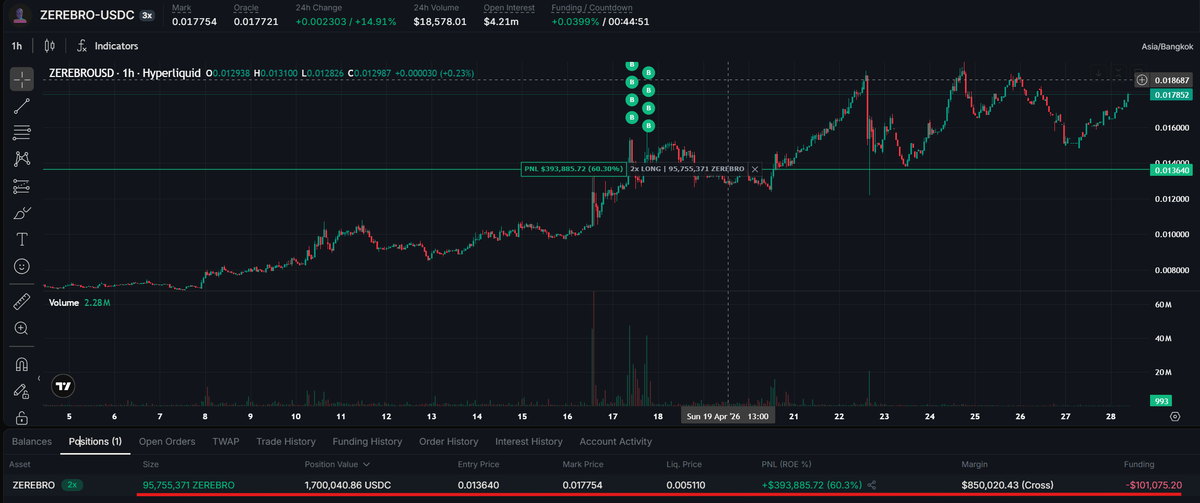Select the Positions (1) tab
1200x503 pixels.
[x=95, y=441]
